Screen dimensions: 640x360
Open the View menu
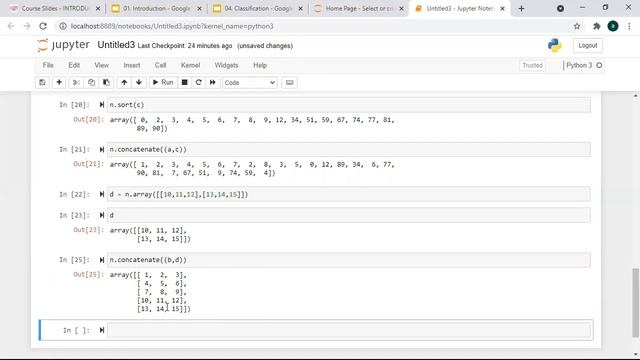102,65
